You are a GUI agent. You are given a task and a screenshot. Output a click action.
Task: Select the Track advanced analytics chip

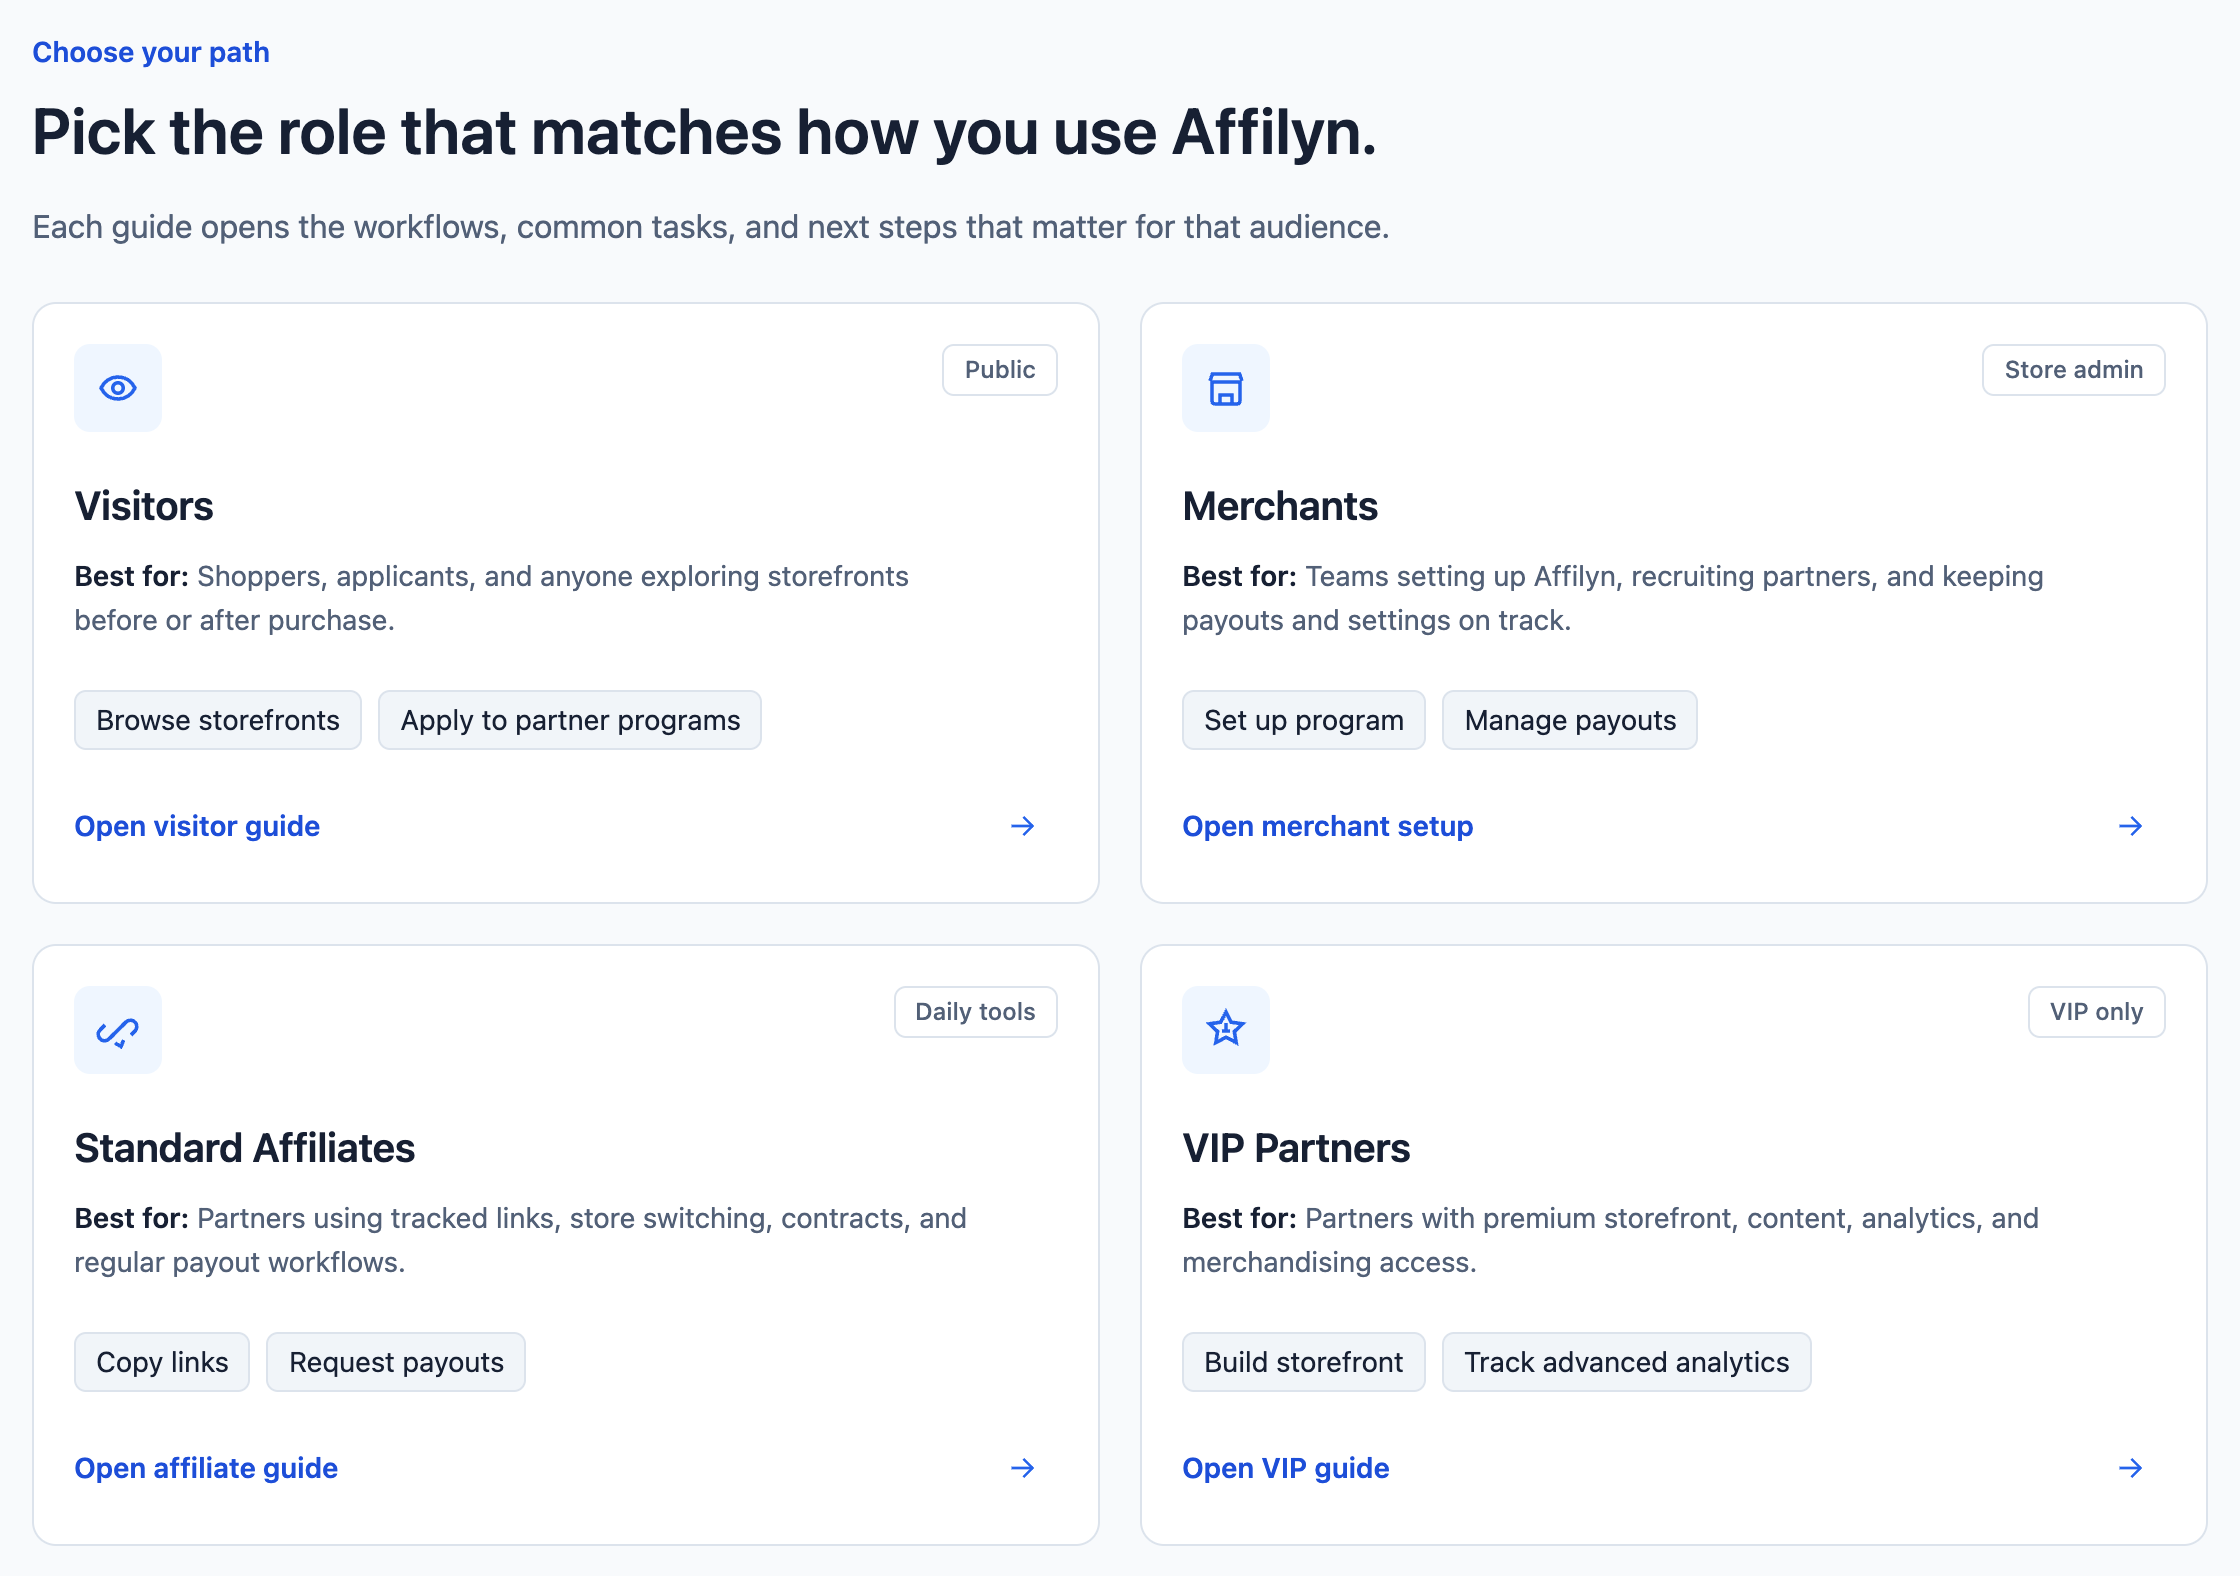1627,1362
